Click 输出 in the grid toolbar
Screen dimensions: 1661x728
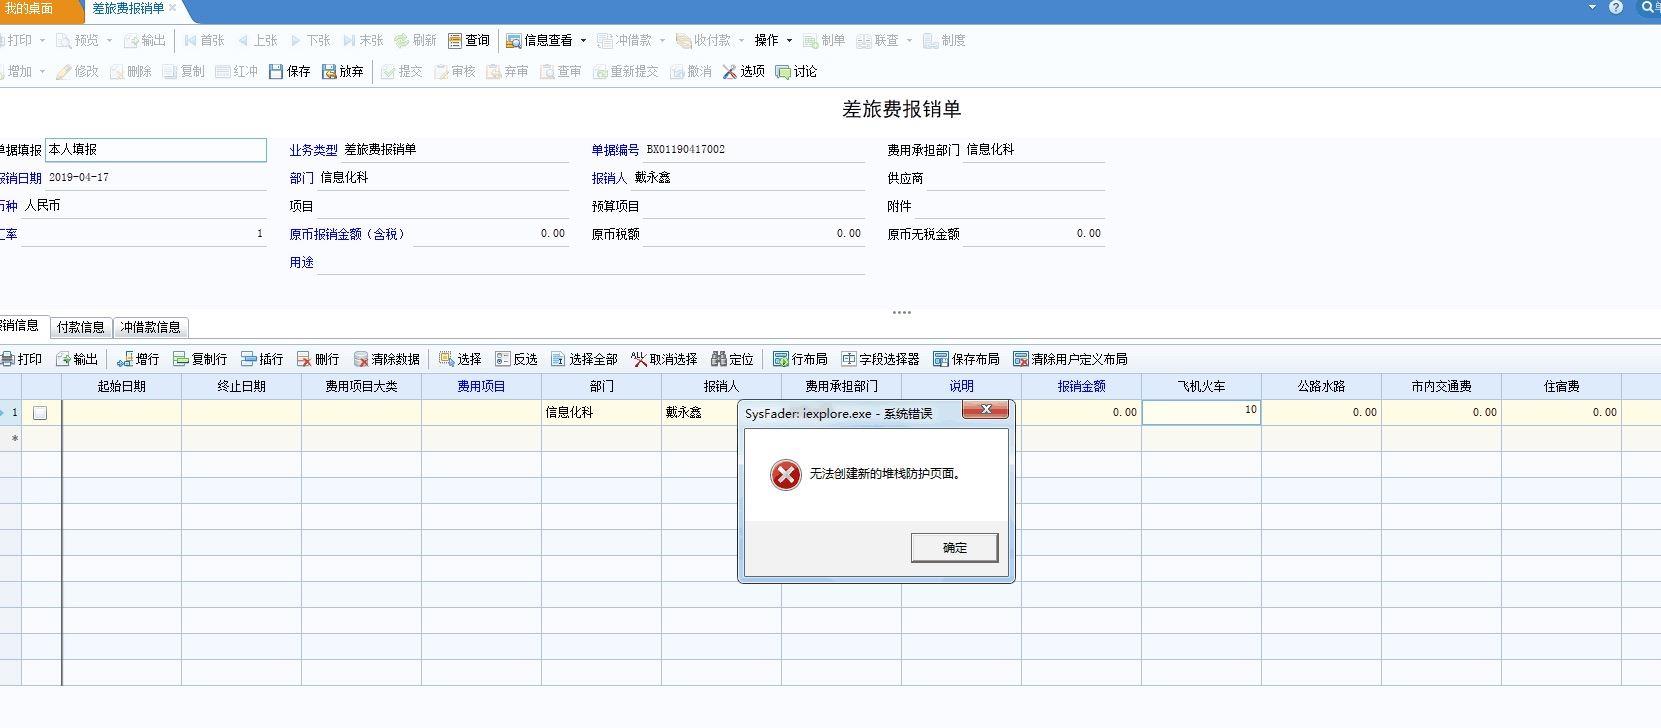(77, 359)
